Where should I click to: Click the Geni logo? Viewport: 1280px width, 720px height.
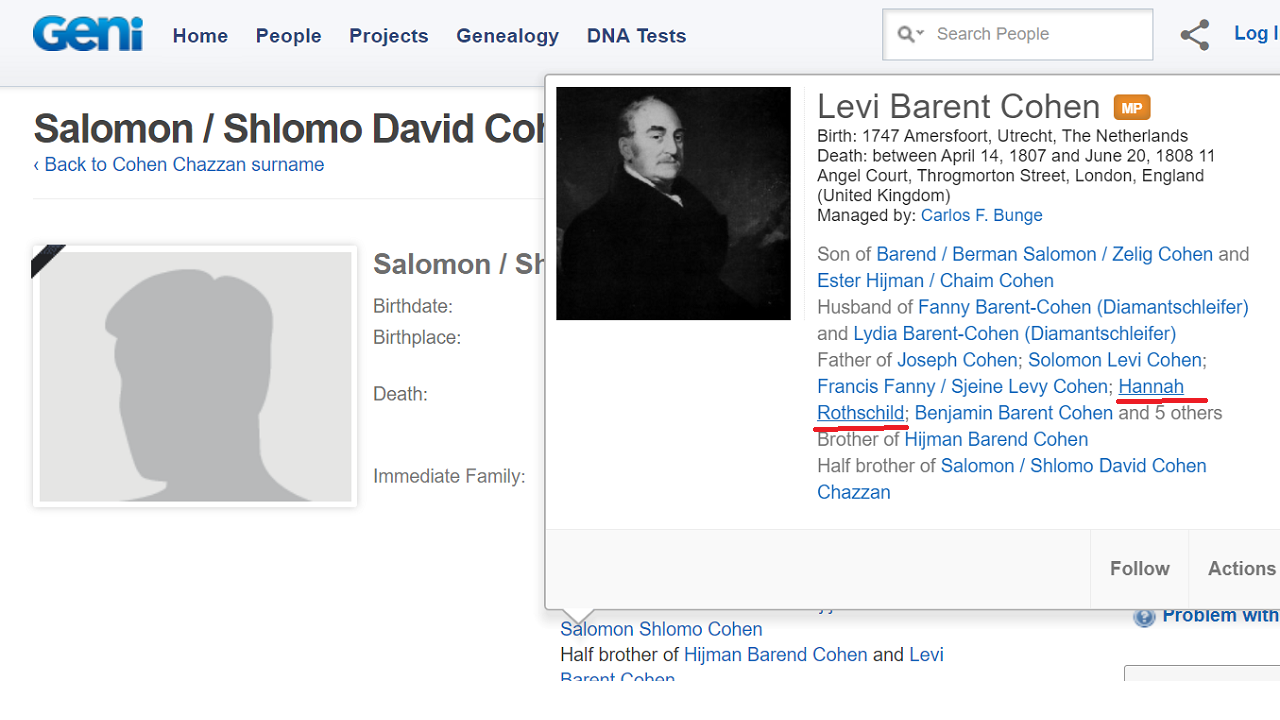[87, 34]
